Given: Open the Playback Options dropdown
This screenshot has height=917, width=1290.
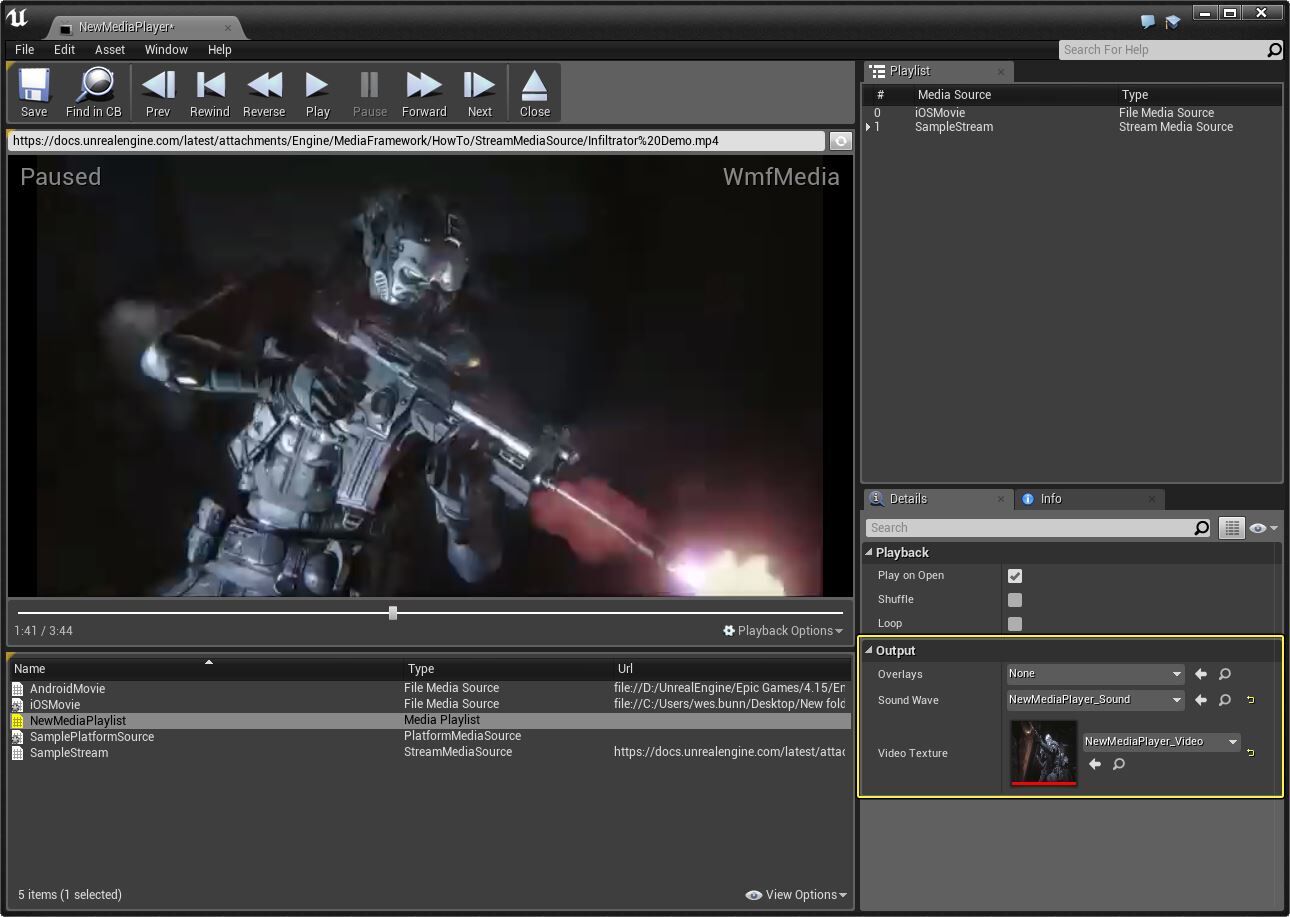Looking at the screenshot, I should pyautogui.click(x=784, y=631).
